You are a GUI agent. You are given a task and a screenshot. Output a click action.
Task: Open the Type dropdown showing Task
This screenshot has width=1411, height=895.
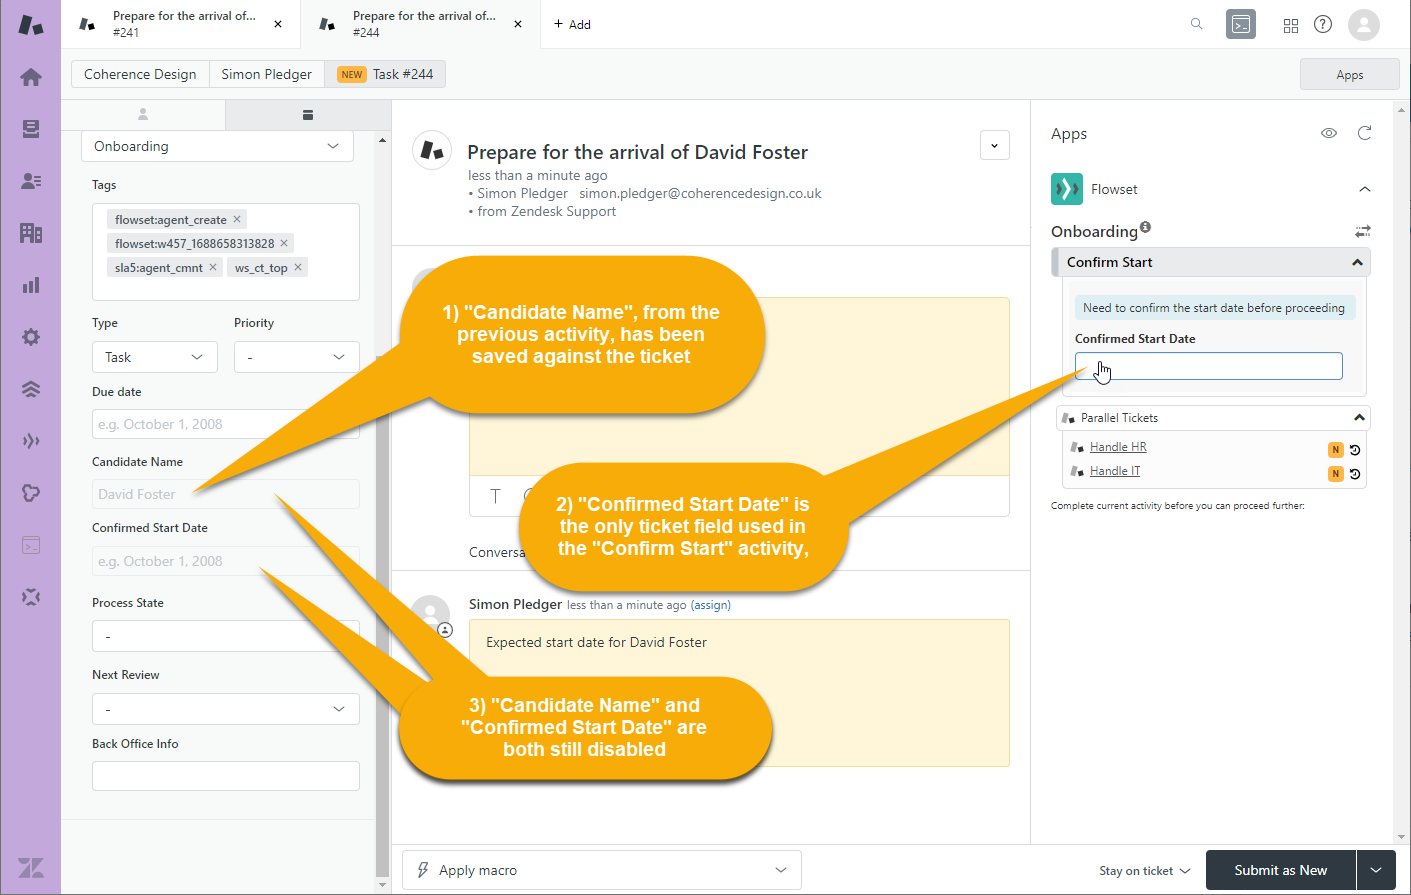(x=155, y=357)
